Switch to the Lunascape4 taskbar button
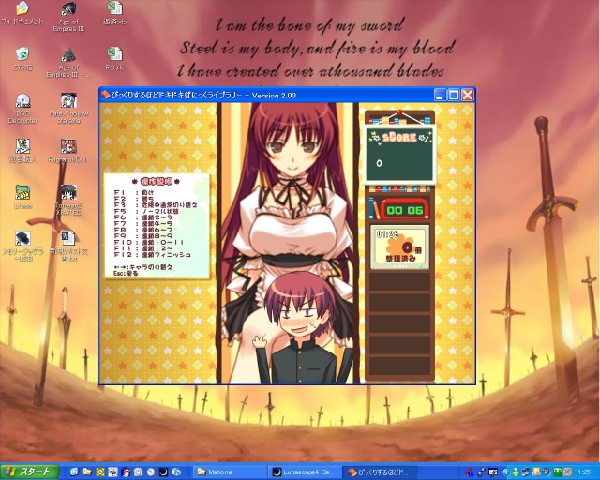The height and width of the screenshot is (480, 600). 304,472
